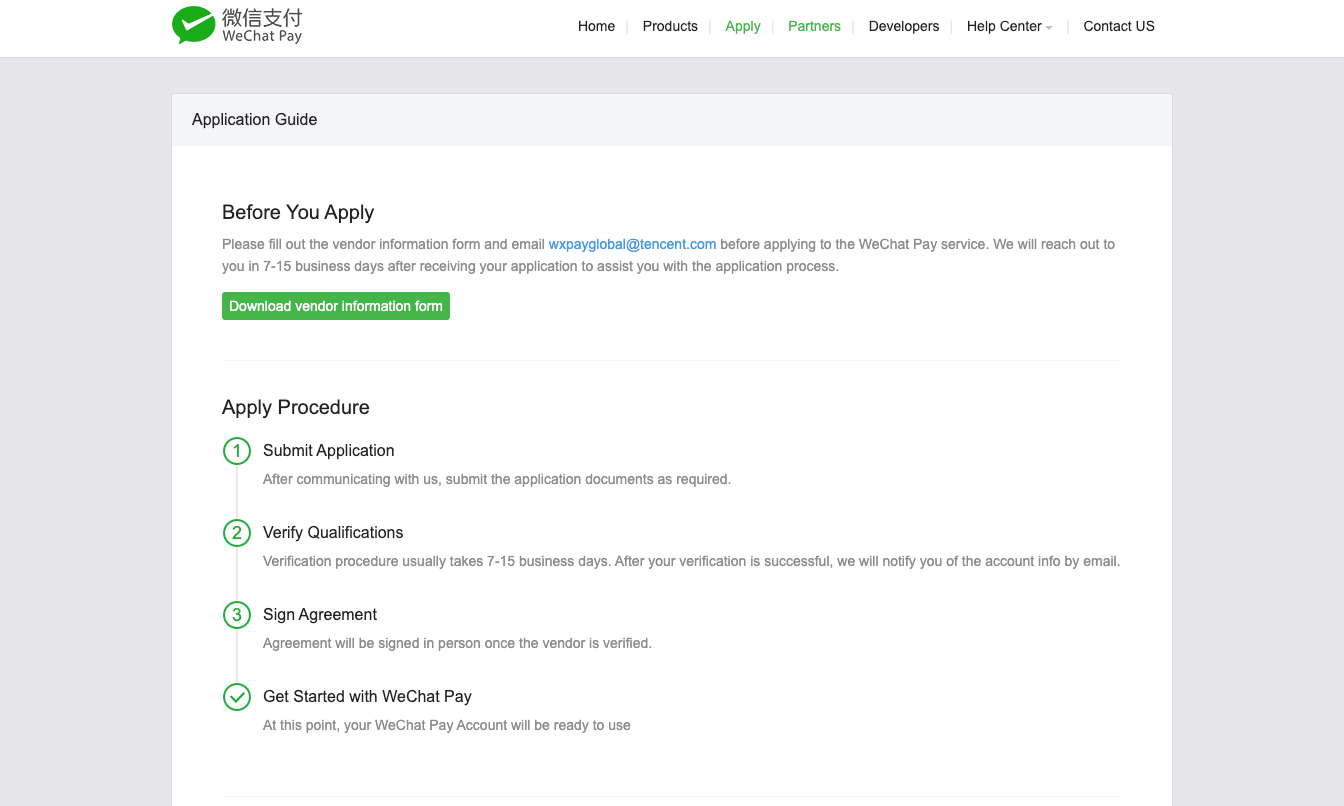Screen dimensions: 1344x806
Task: Open the Help Center menu
Action: 1003,27
